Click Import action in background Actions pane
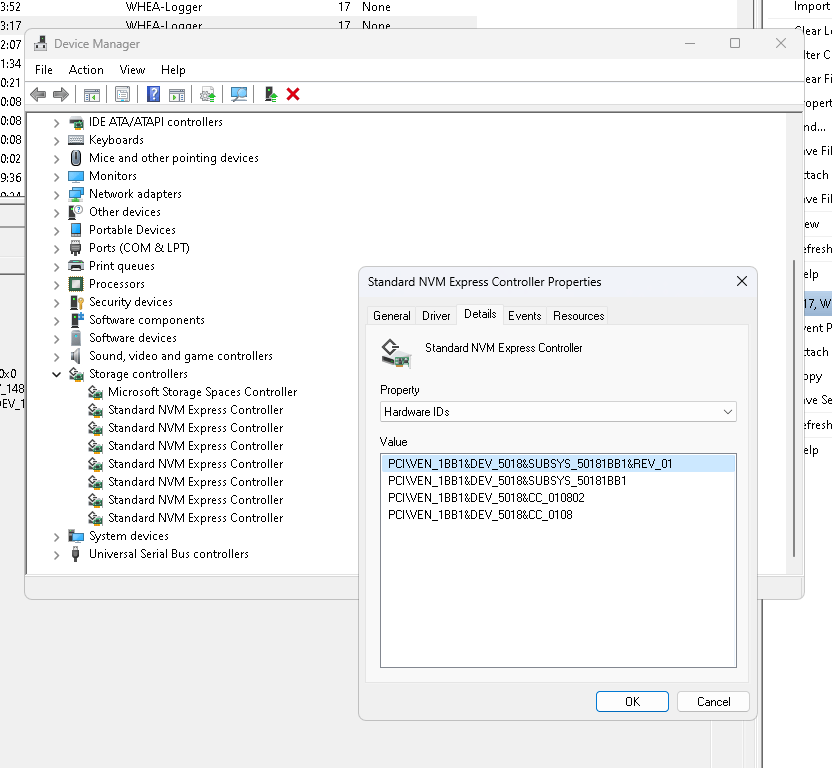Screen dimensions: 832x768 (x=812, y=6)
